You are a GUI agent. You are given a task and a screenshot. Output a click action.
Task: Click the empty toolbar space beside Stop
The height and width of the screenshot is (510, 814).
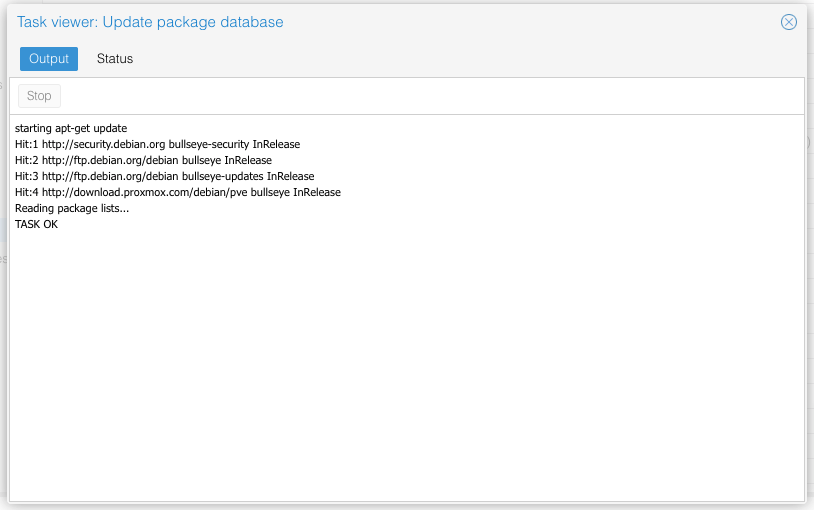pyautogui.click(x=400, y=96)
